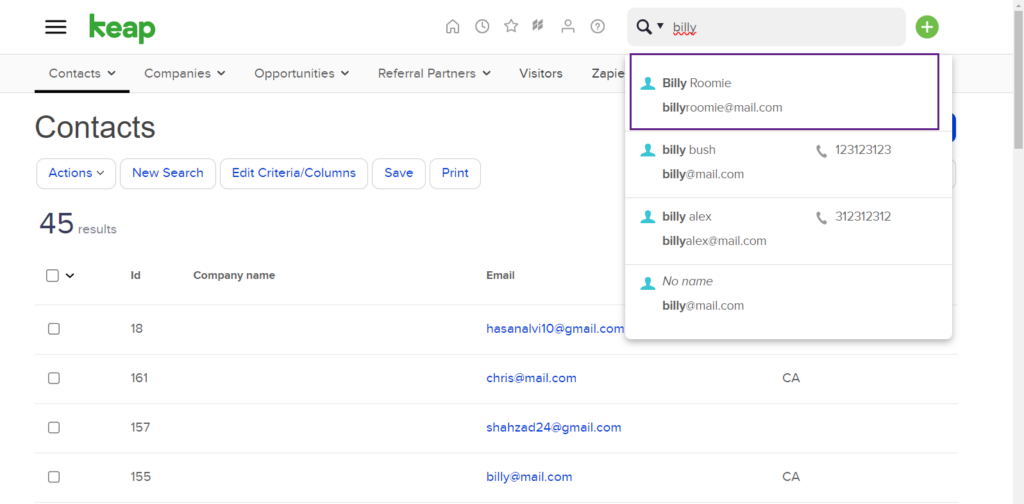Select the billy bush search result
1024x504 pixels.
click(788, 164)
